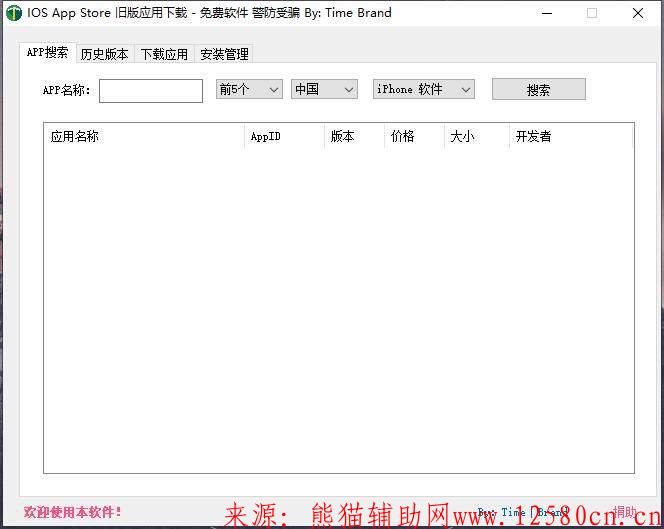664x529 pixels.
Task: Sort by 版本 column header
Action: (x=354, y=136)
